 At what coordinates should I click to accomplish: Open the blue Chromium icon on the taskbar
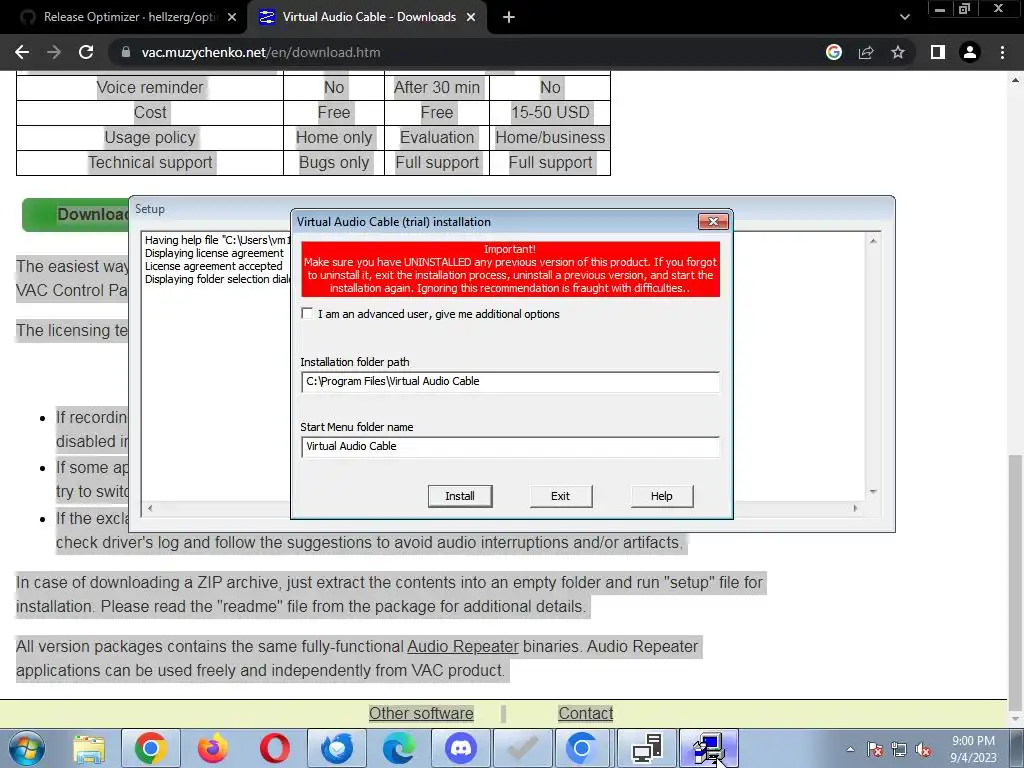click(x=581, y=748)
